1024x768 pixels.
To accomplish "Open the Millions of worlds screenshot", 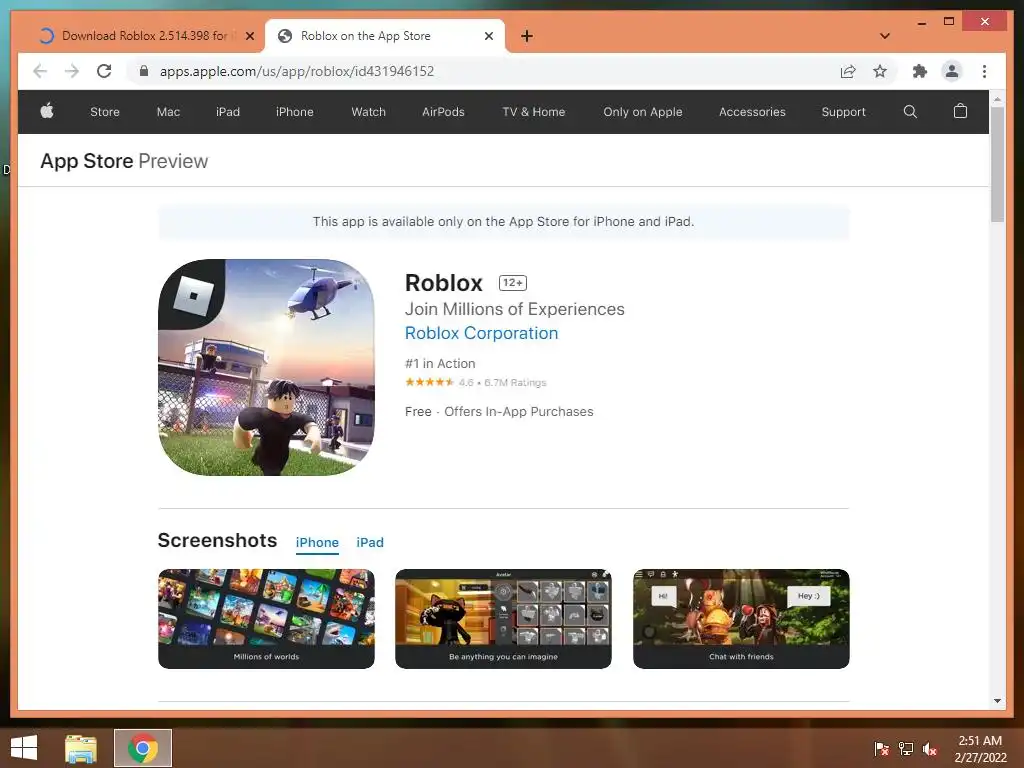I will pos(266,618).
